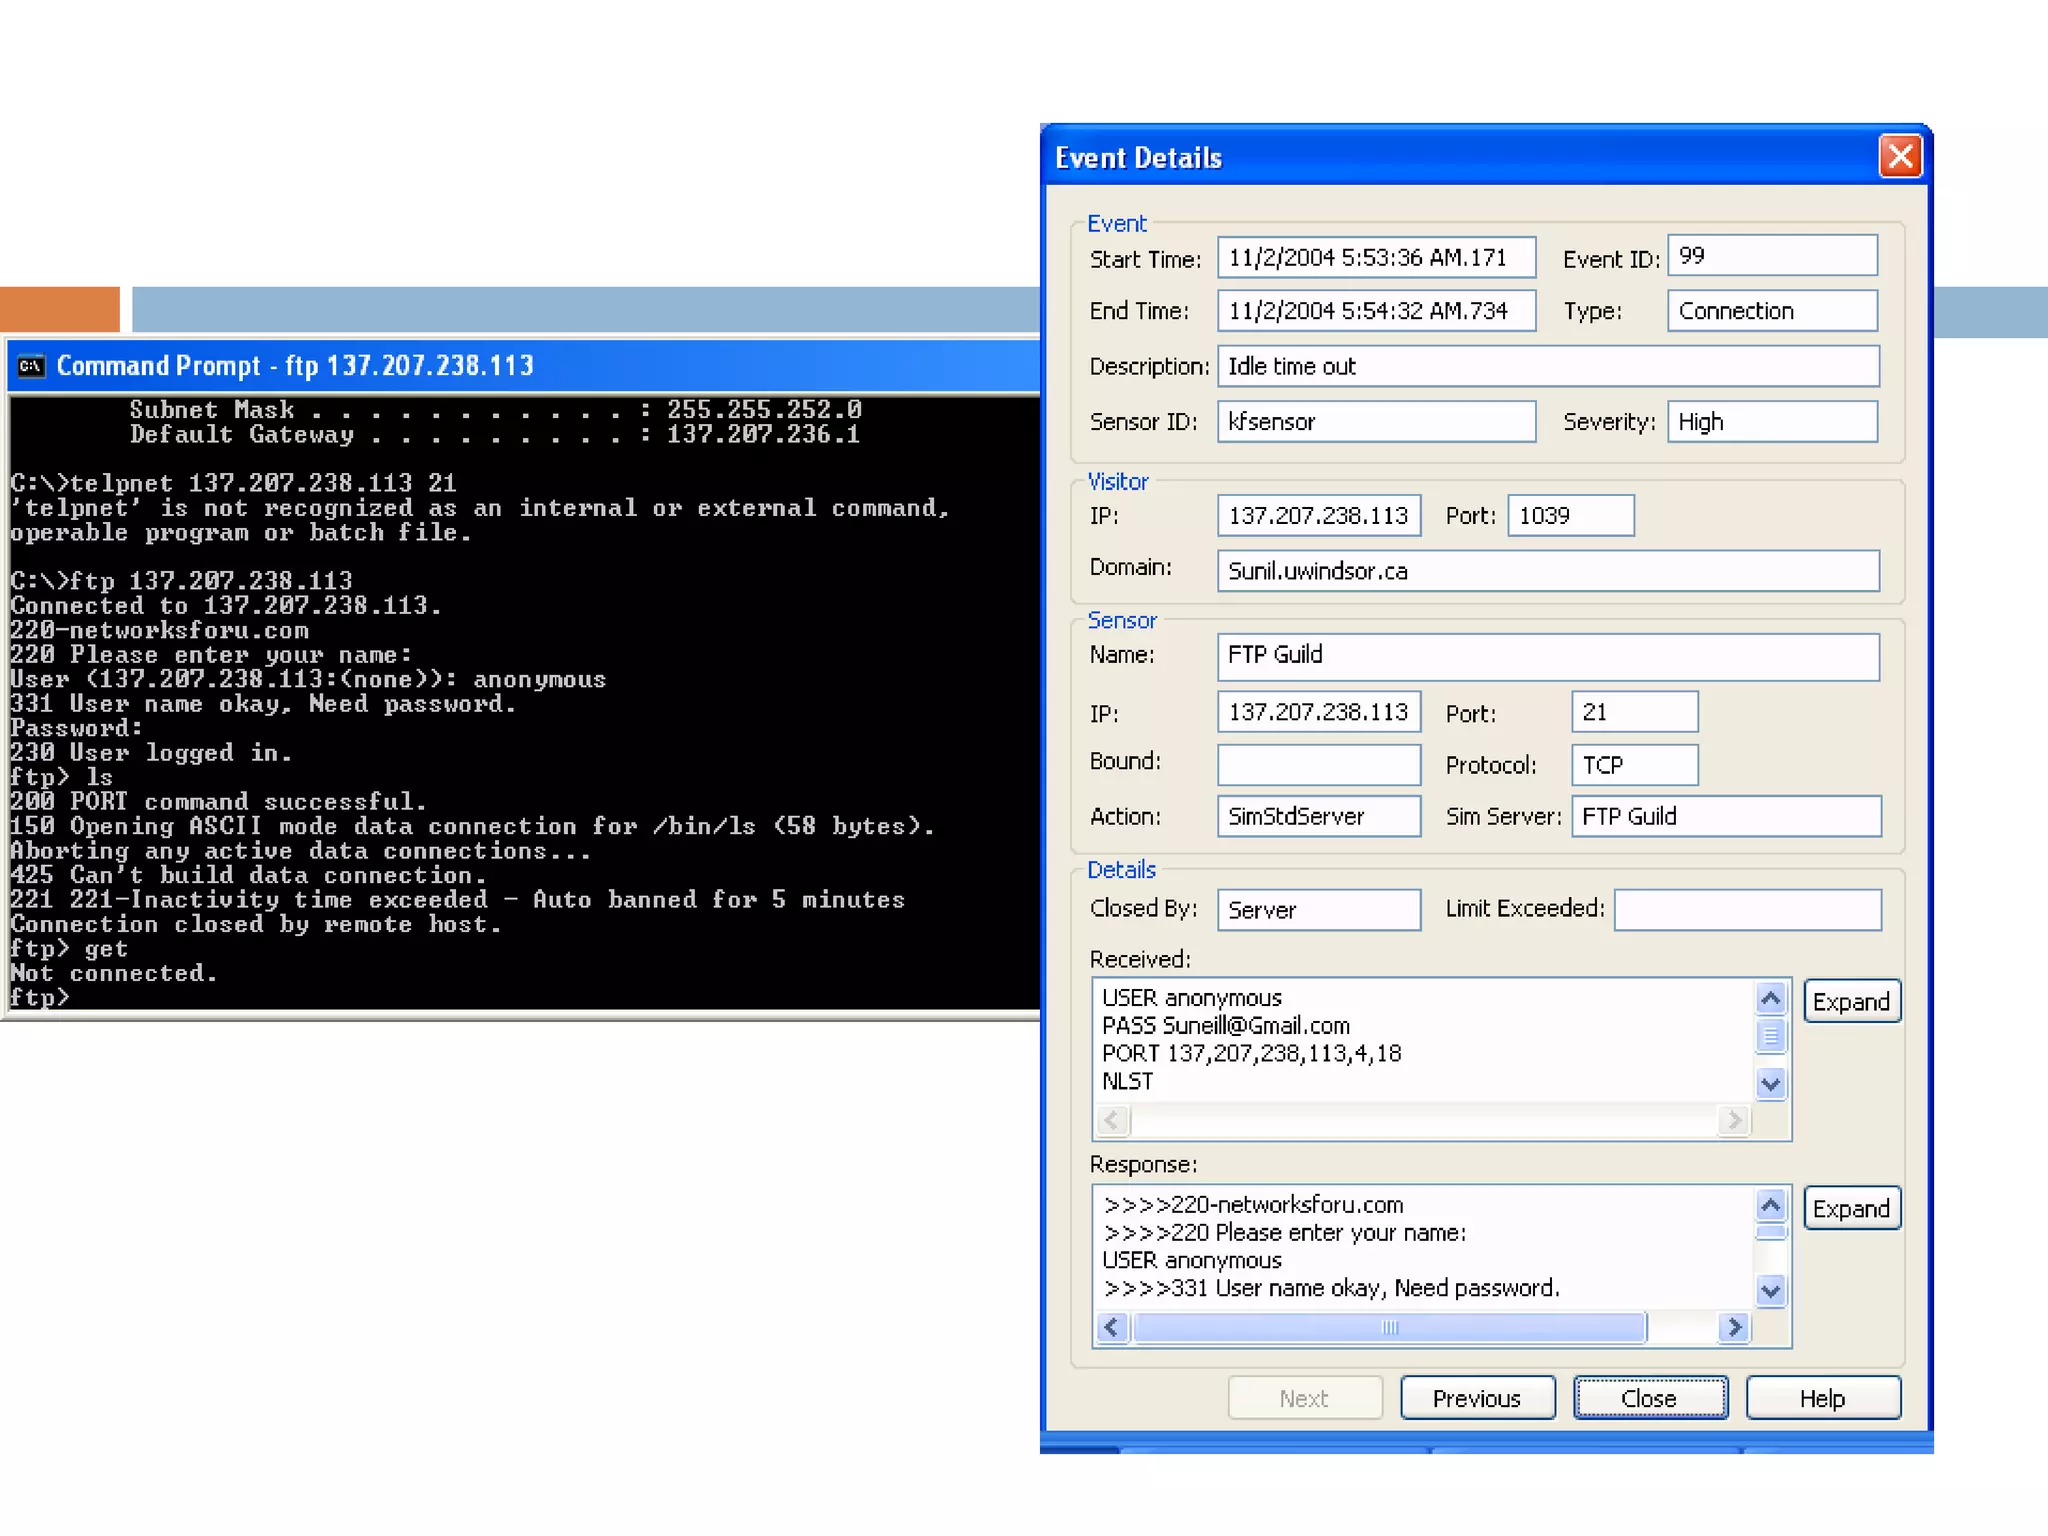Click the Received box right scroll arrow
The height and width of the screenshot is (1536, 2048).
(1734, 1120)
